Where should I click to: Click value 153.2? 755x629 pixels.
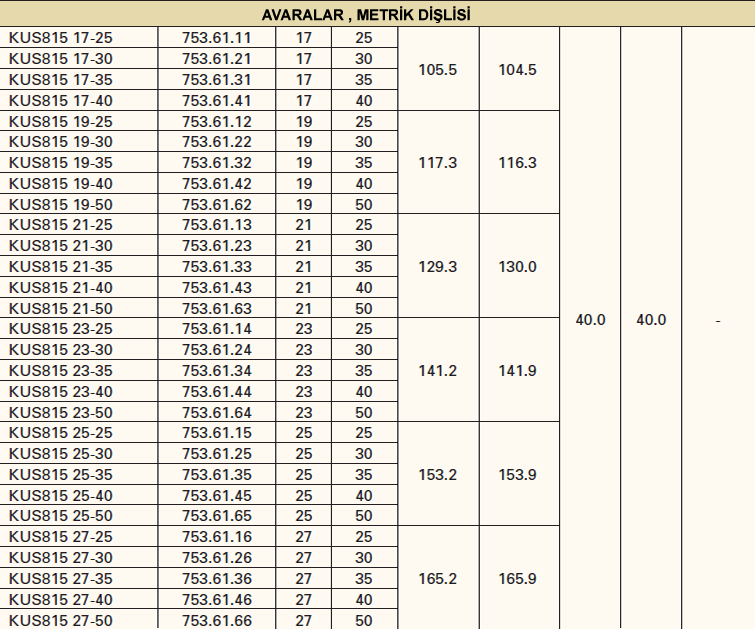[x=437, y=475]
